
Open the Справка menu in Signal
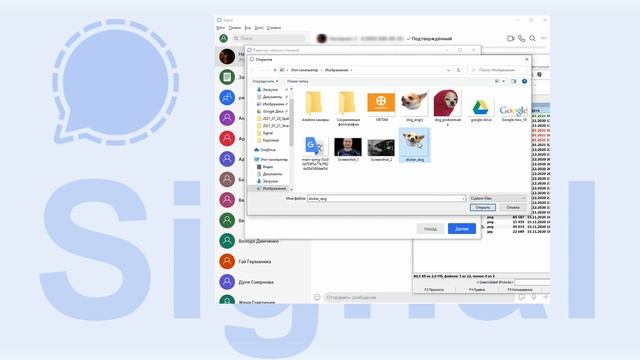(x=274, y=28)
